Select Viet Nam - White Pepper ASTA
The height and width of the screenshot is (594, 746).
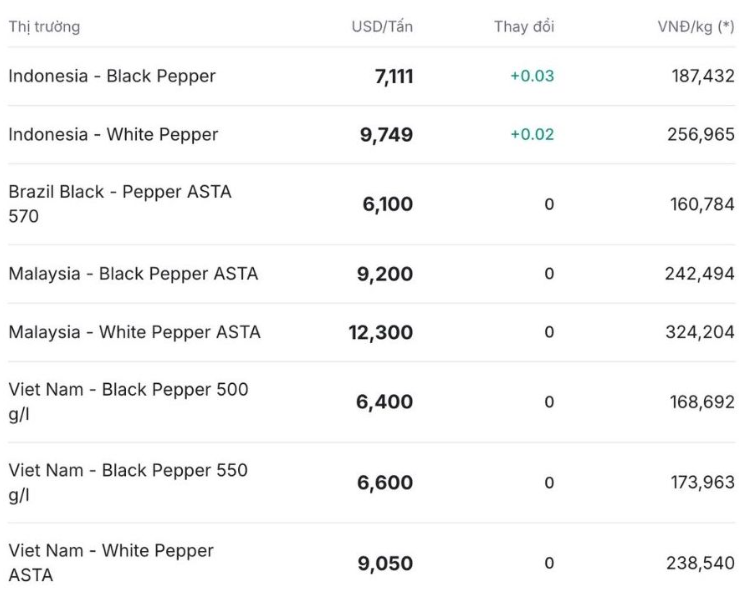click(111, 563)
